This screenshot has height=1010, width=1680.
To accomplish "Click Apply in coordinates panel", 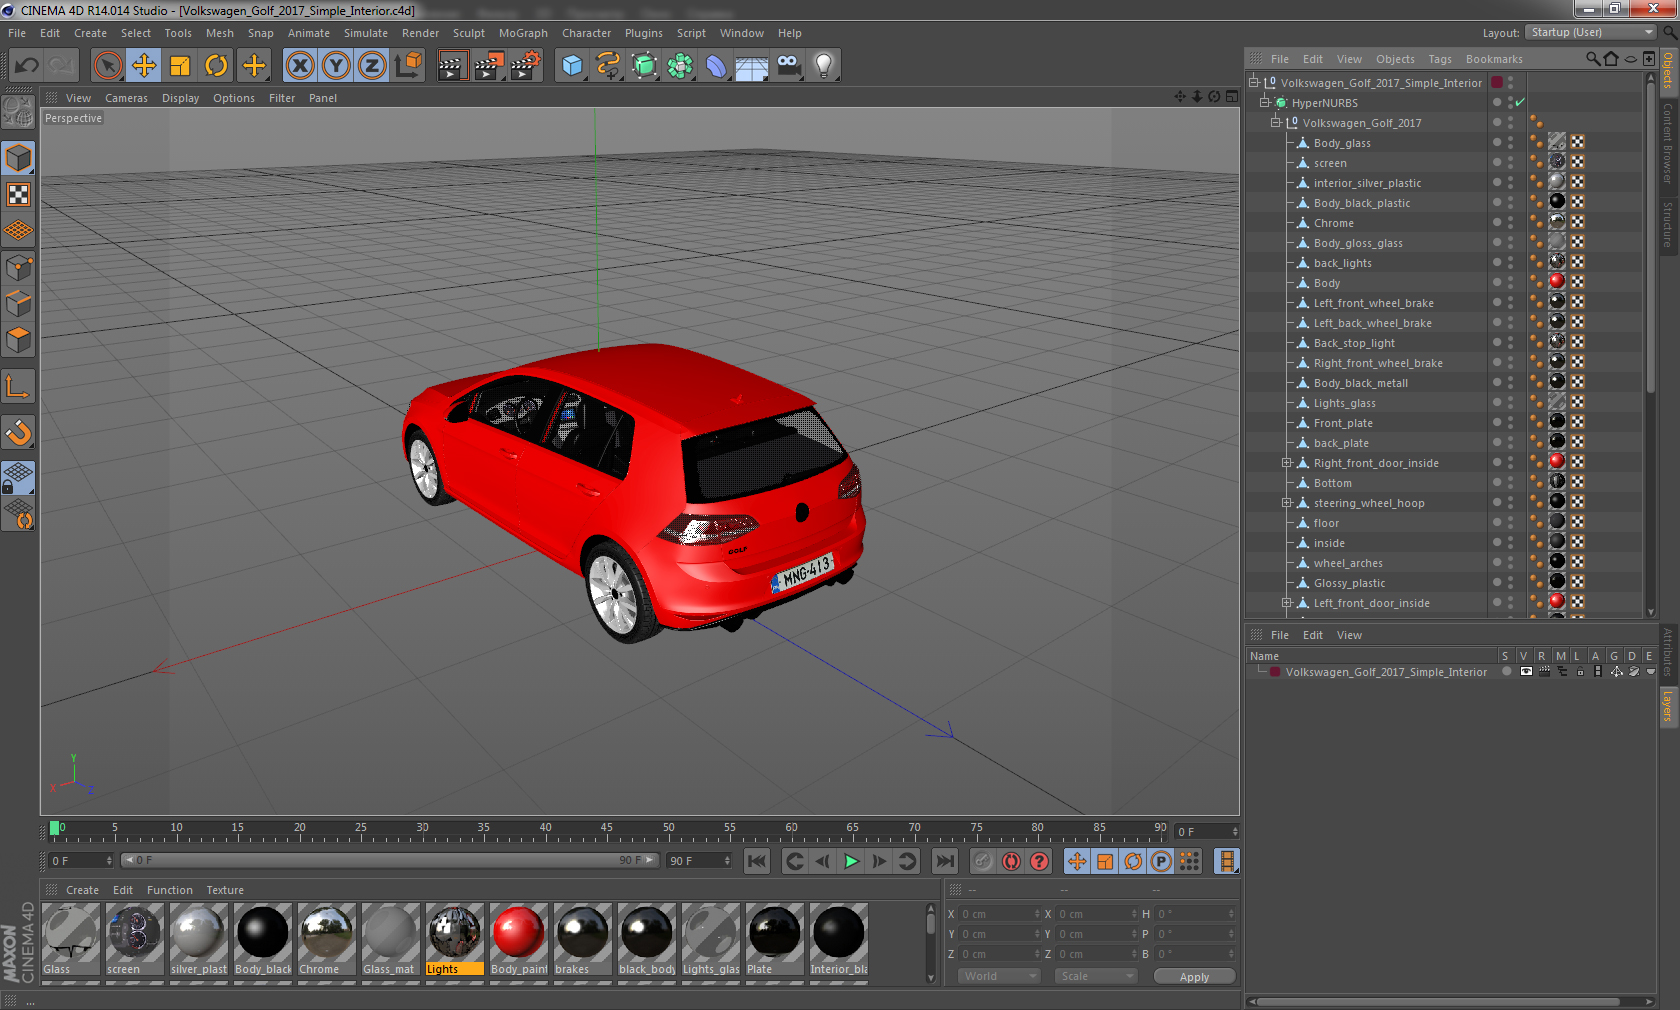I will (x=1194, y=977).
